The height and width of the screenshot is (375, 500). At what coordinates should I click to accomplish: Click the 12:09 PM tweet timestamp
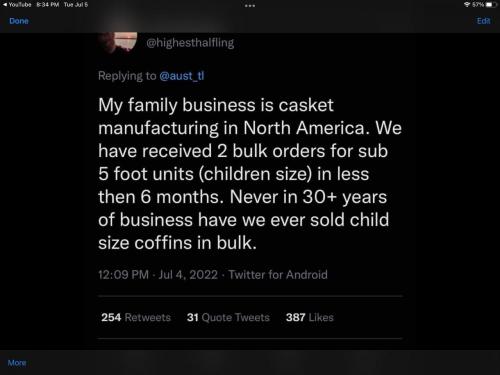[123, 275]
